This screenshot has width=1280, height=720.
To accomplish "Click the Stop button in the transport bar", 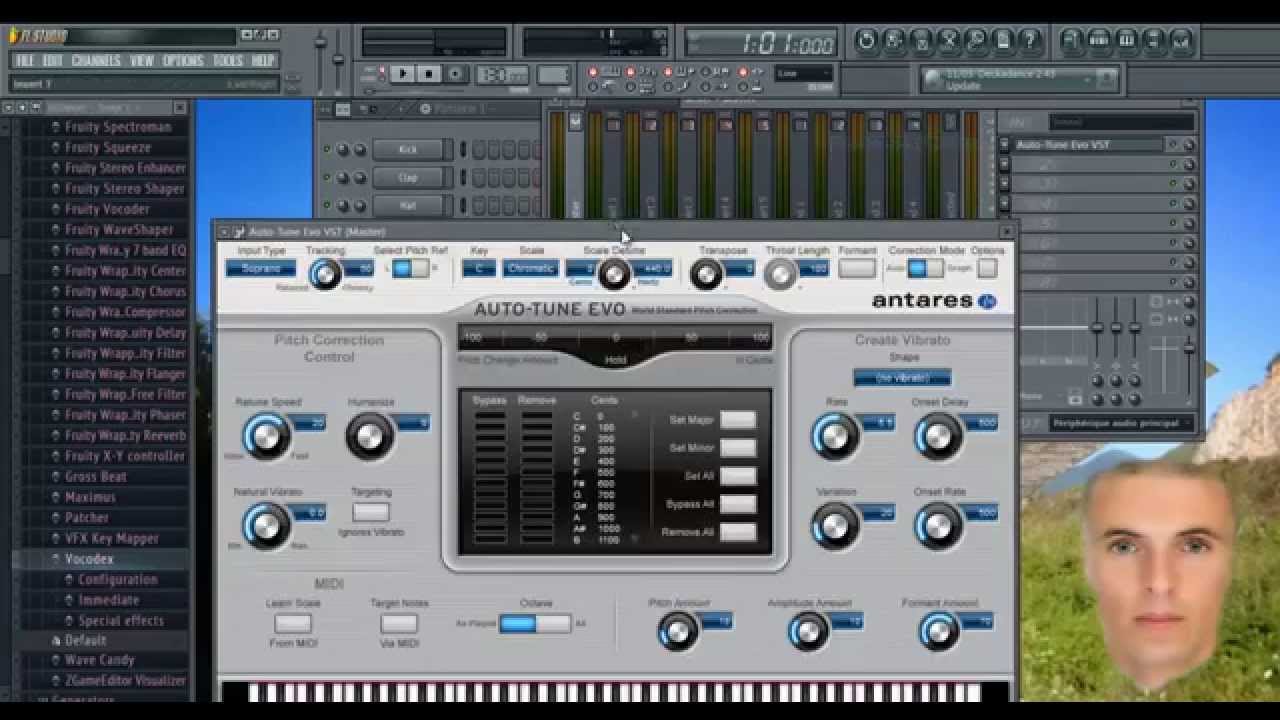I will pos(429,74).
